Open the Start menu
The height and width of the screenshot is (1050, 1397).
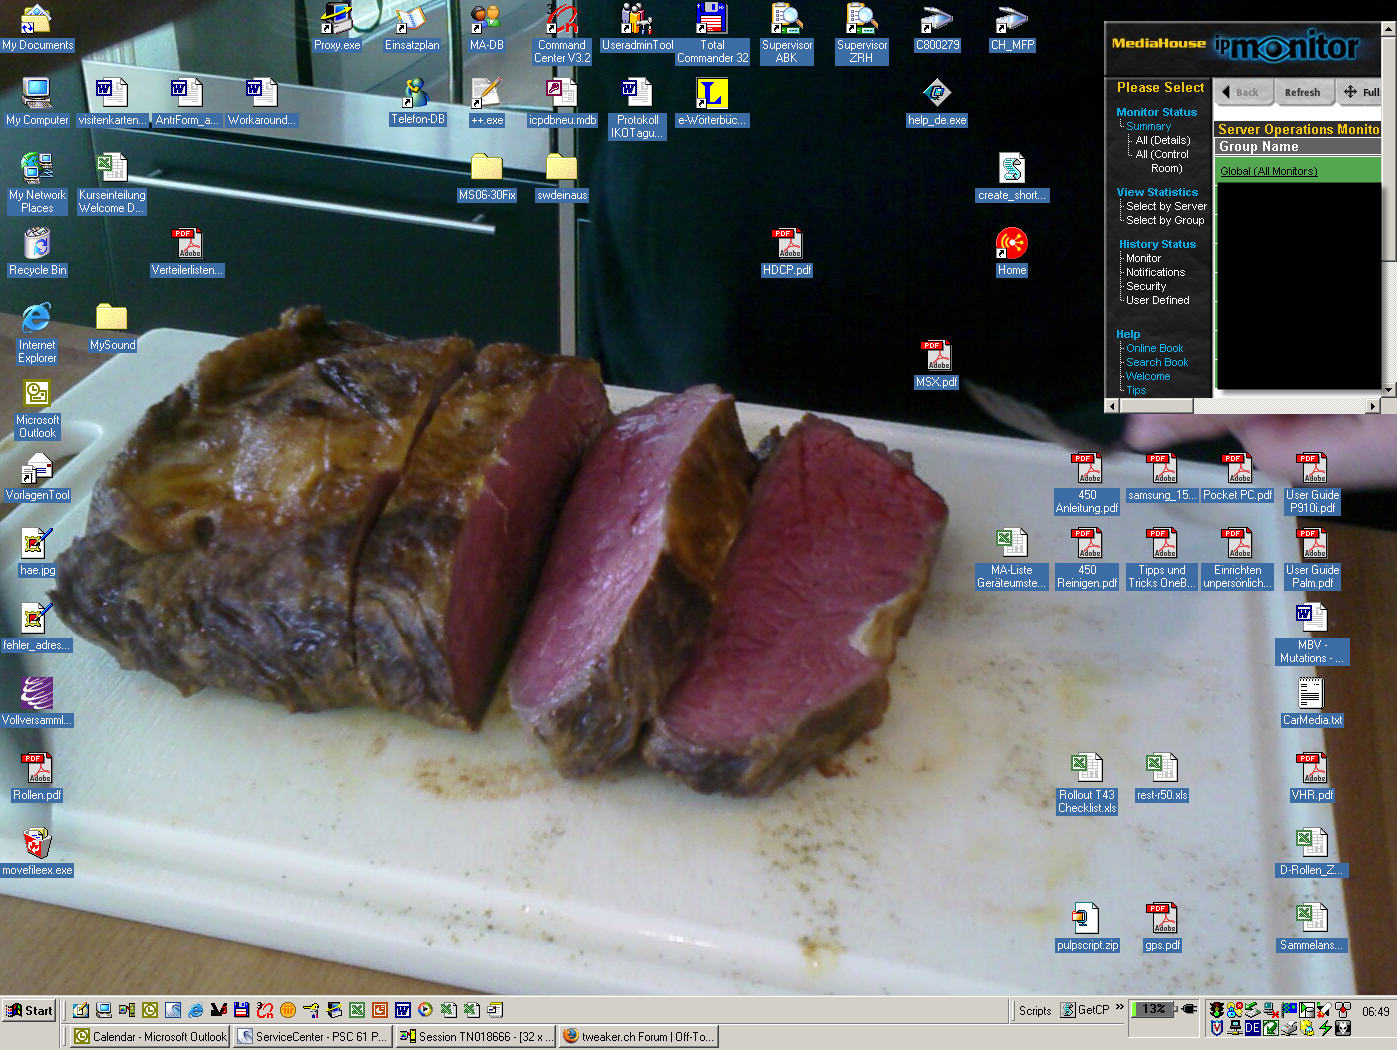point(29,1010)
